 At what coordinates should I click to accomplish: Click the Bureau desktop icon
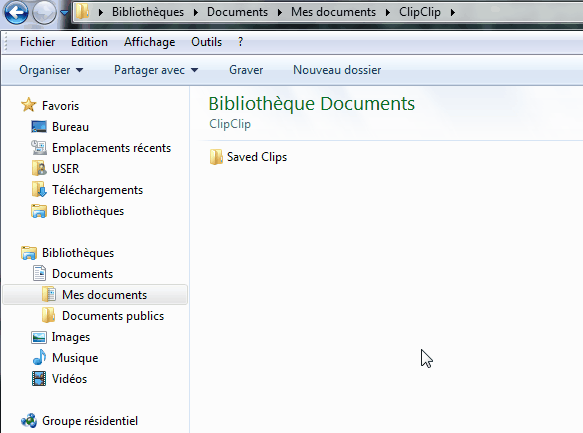pyautogui.click(x=39, y=127)
